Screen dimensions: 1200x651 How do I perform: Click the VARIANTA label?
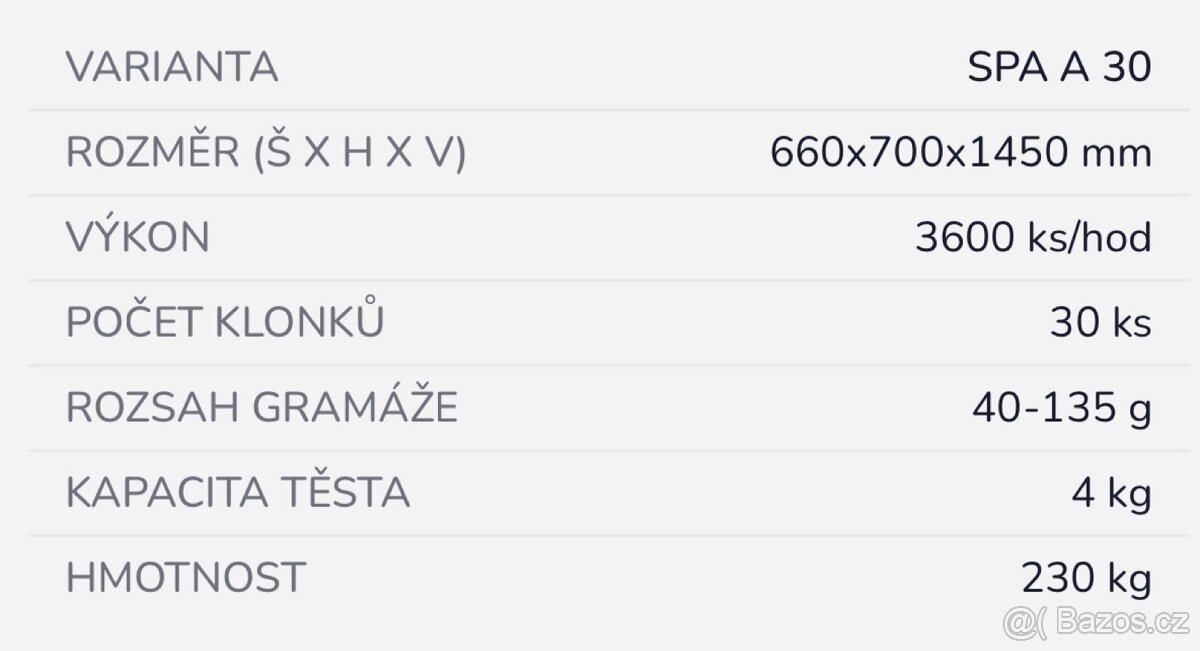tap(172, 68)
